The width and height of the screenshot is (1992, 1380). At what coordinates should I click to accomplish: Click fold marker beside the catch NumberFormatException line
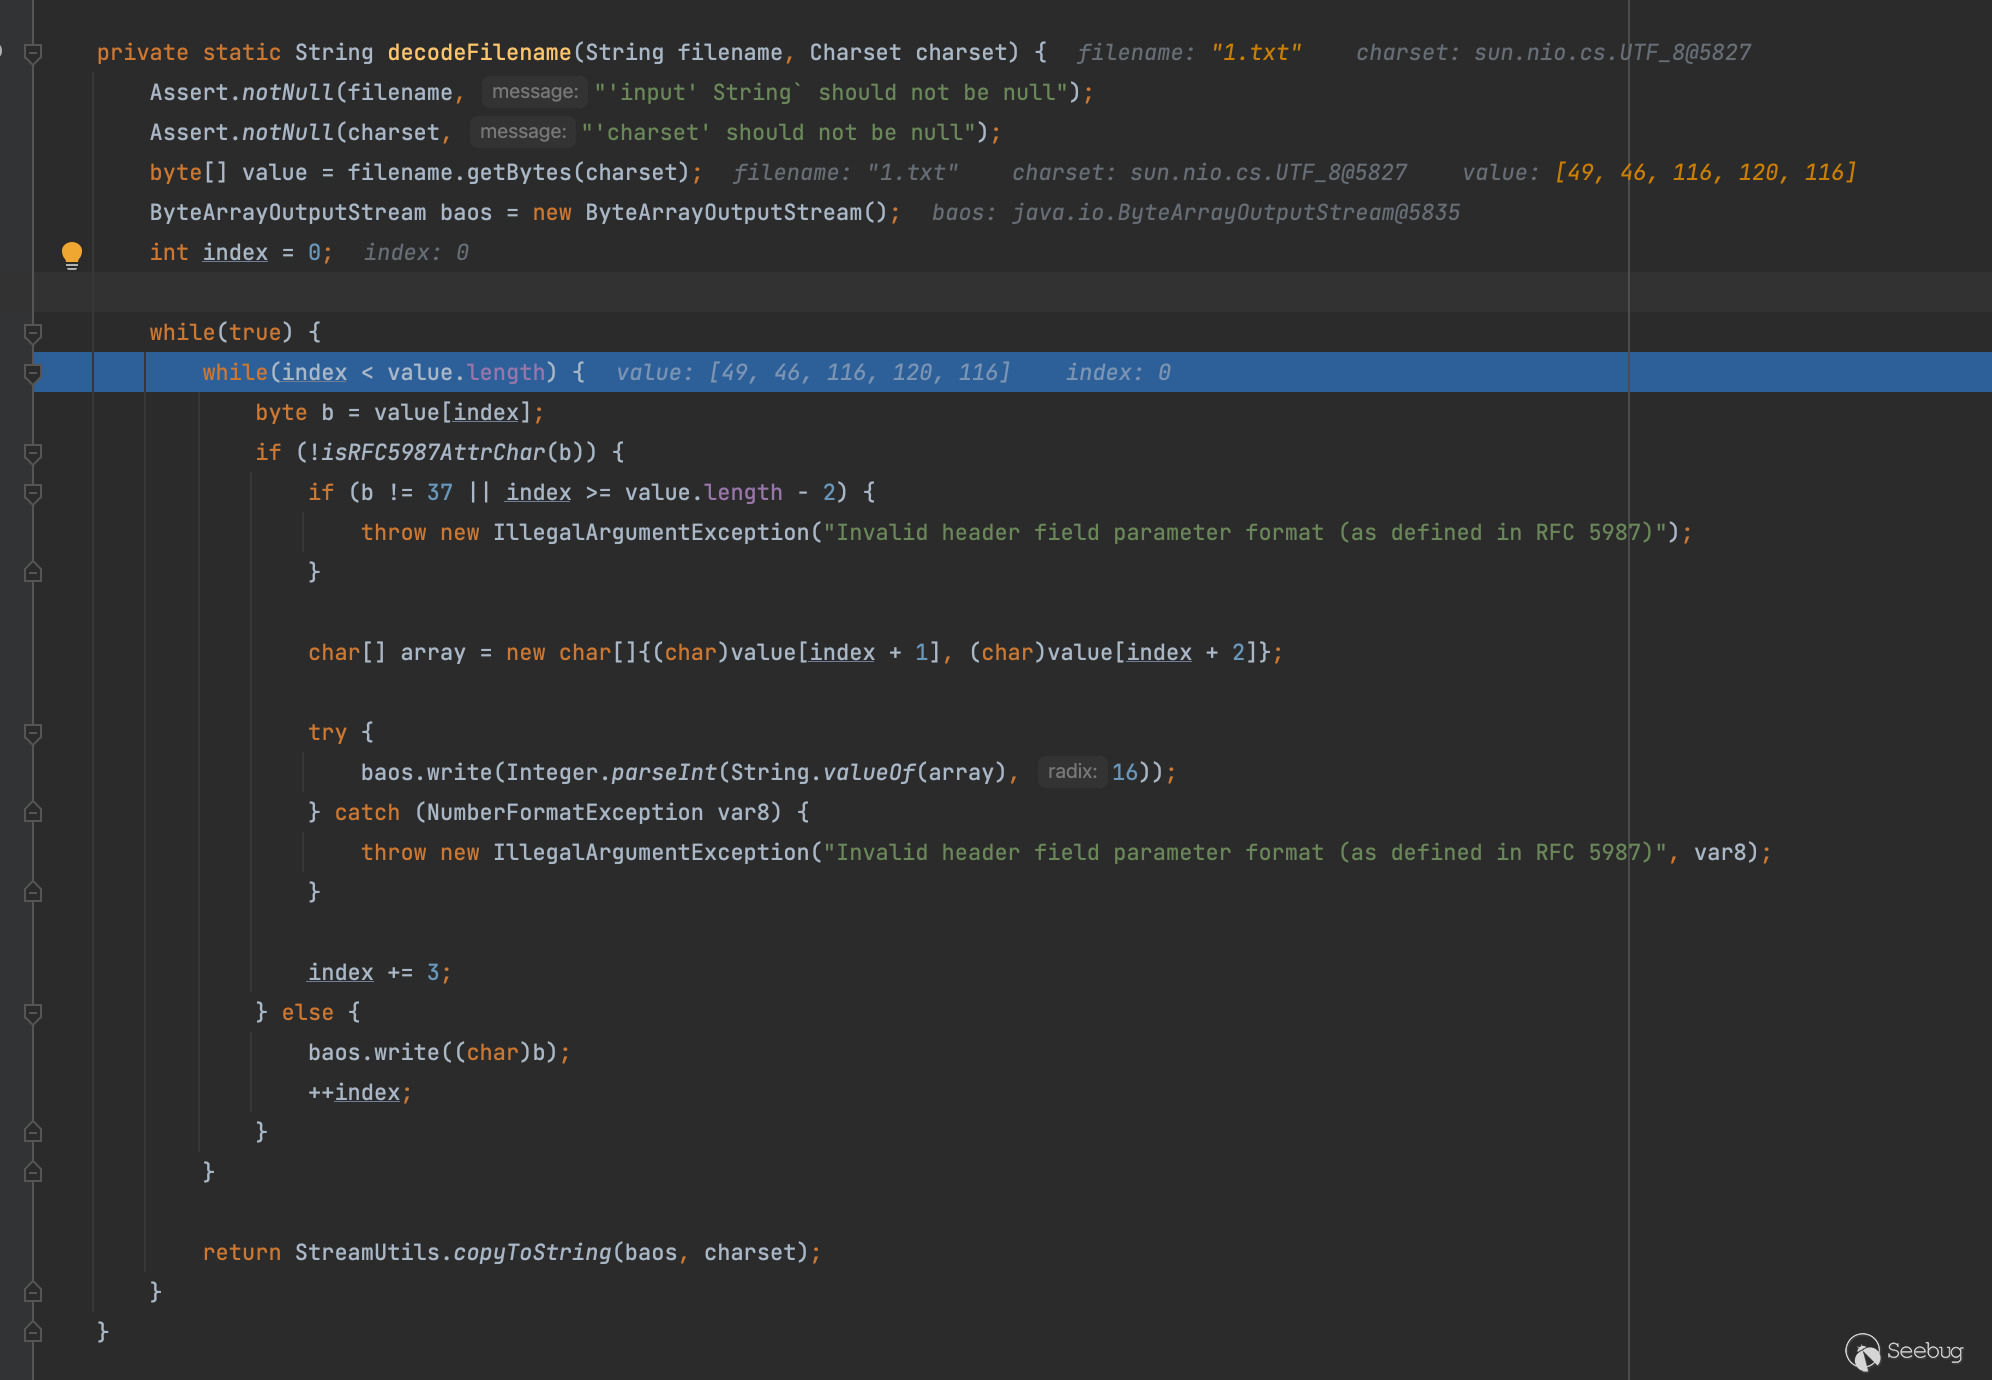pyautogui.click(x=33, y=813)
